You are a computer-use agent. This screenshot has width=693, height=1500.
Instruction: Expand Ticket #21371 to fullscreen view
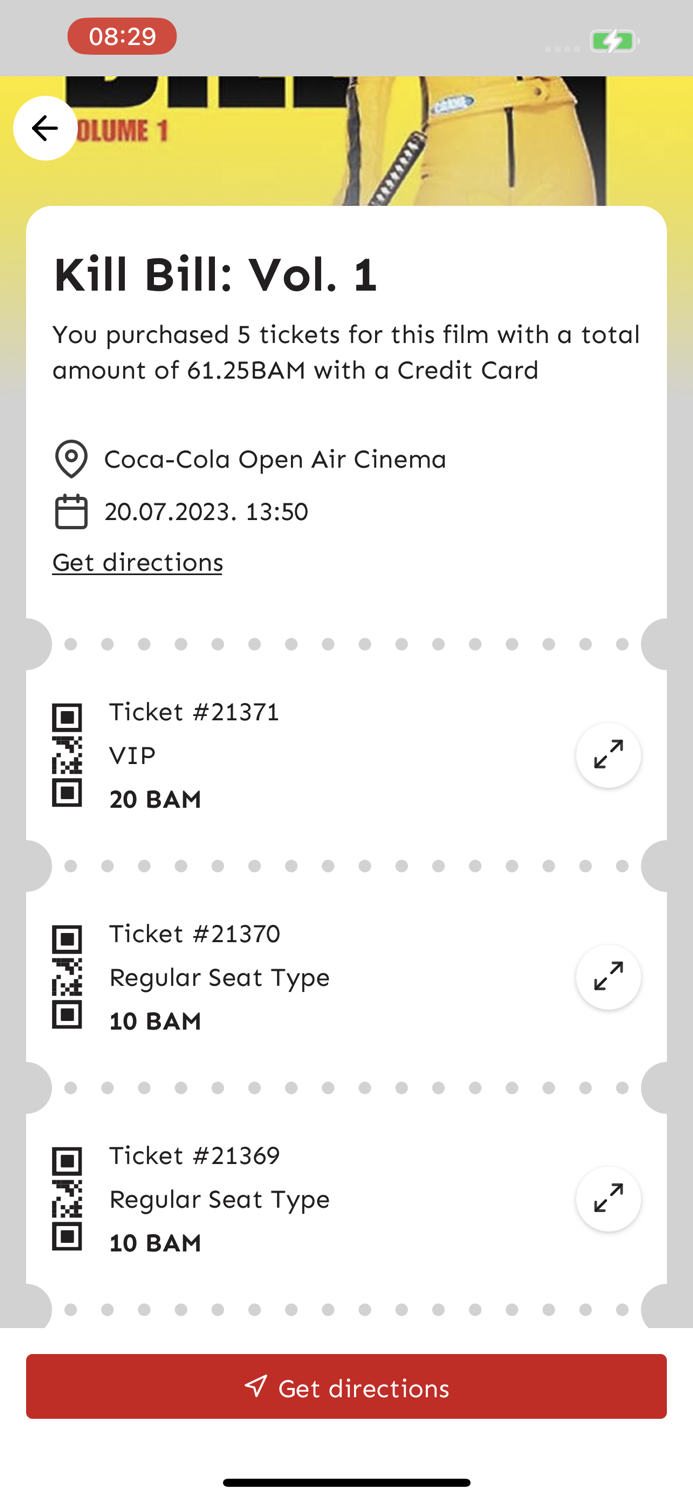pos(608,755)
